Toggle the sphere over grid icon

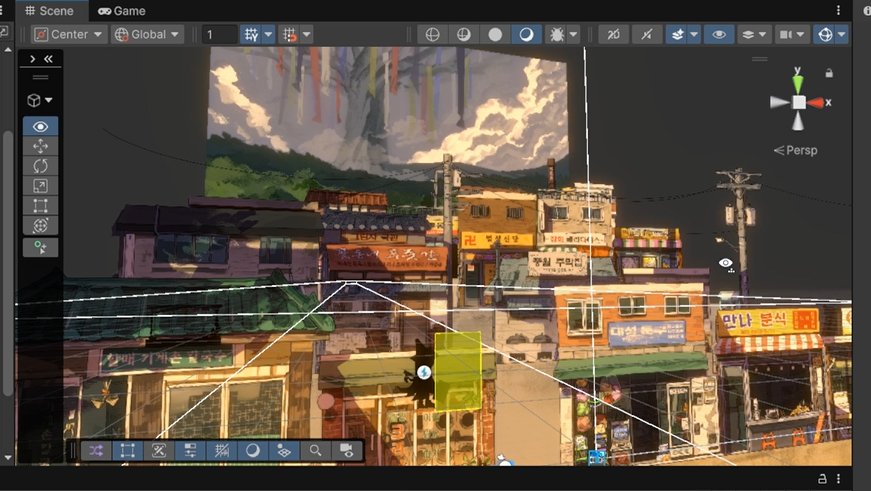284,450
